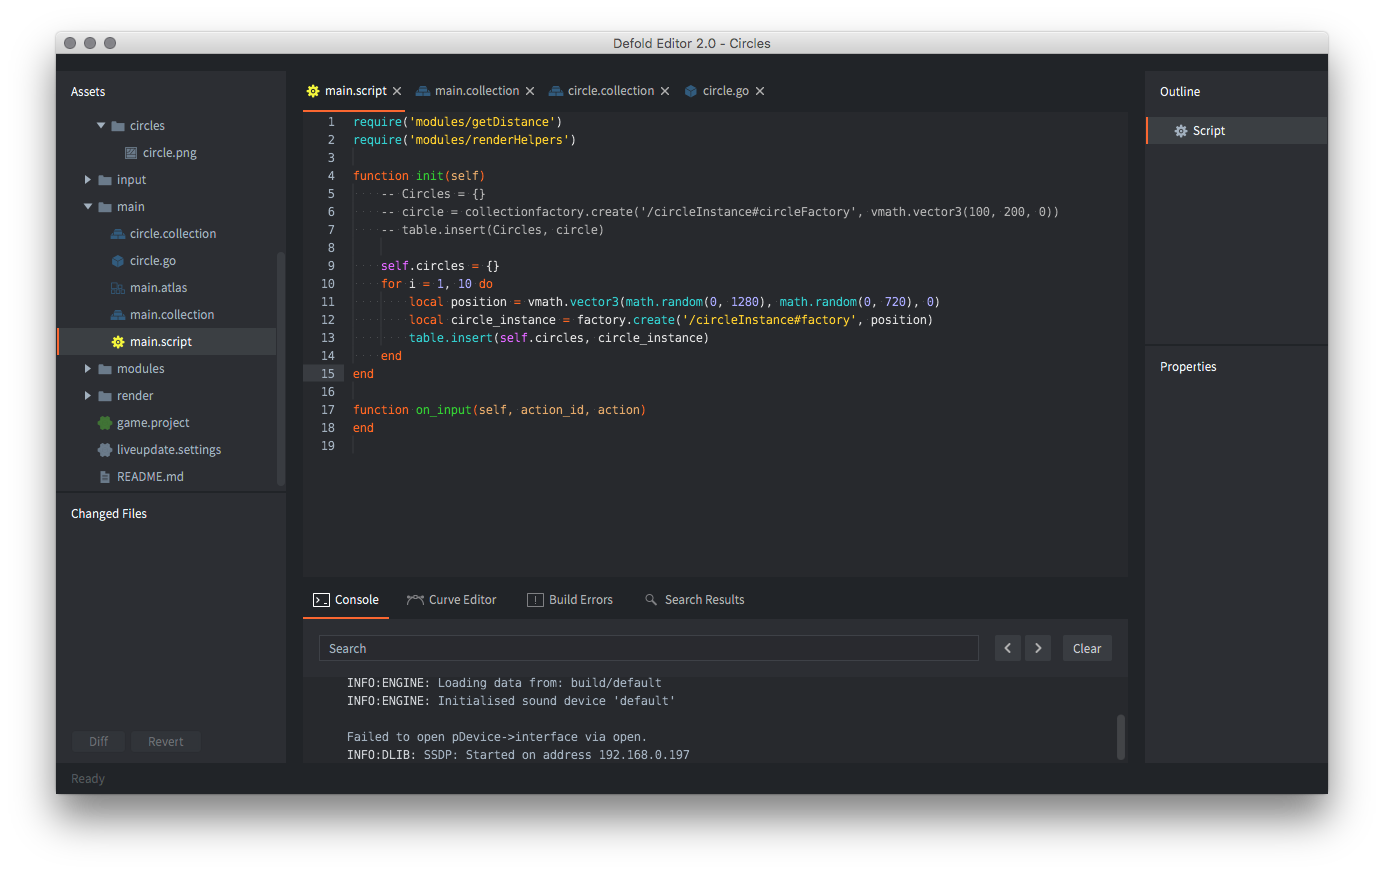Open the Curve Editor tab

pyautogui.click(x=451, y=600)
